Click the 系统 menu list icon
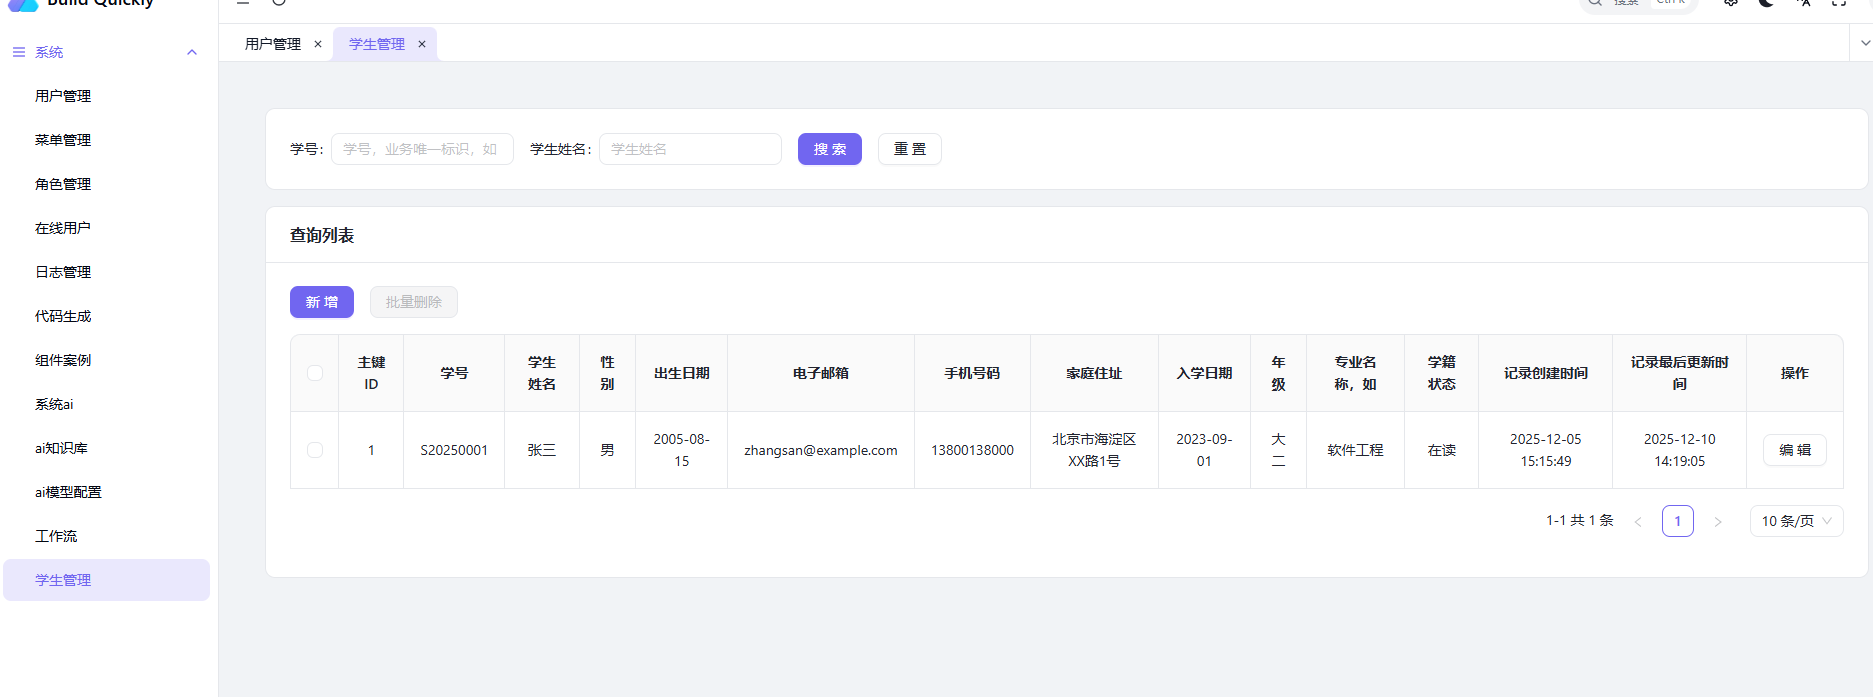Image resolution: width=1873 pixels, height=697 pixels. (19, 52)
